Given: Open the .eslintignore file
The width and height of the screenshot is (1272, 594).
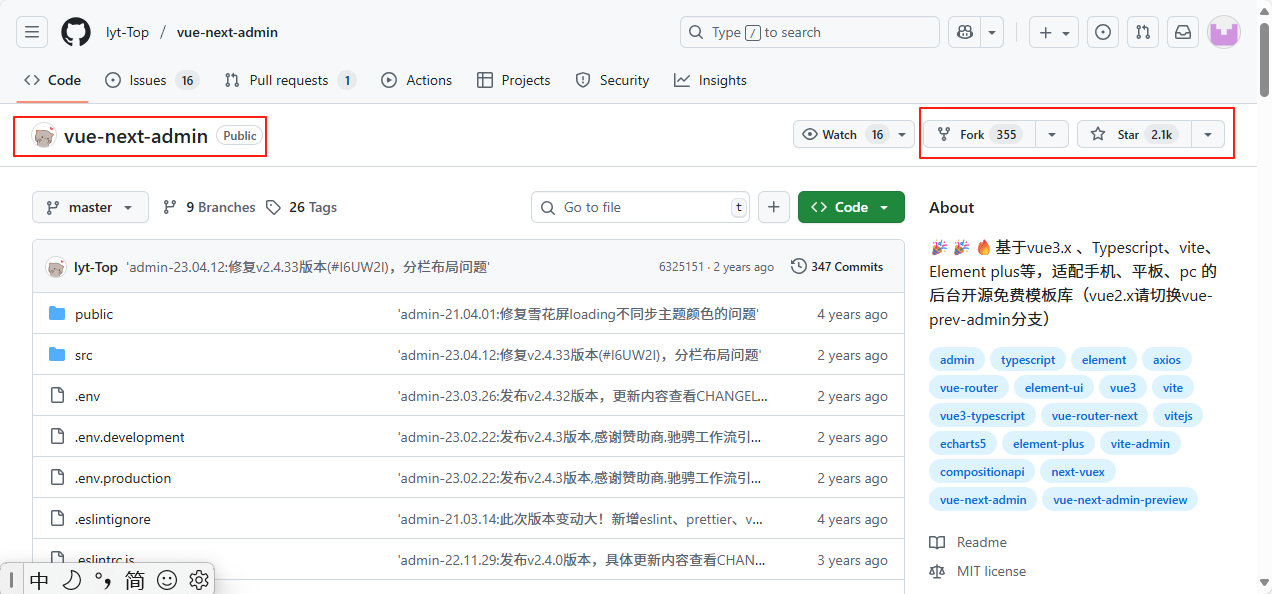Looking at the screenshot, I should tap(113, 519).
